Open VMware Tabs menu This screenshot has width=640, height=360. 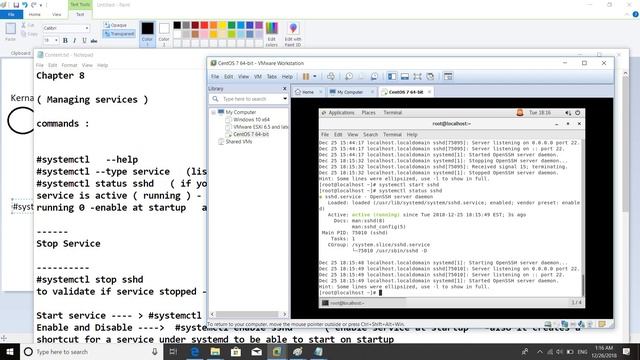coord(272,76)
